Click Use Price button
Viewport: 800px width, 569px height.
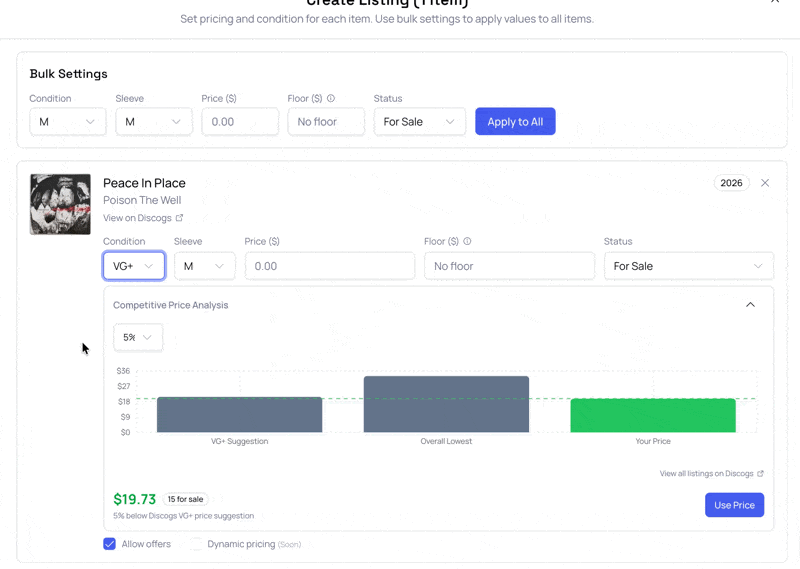(734, 505)
